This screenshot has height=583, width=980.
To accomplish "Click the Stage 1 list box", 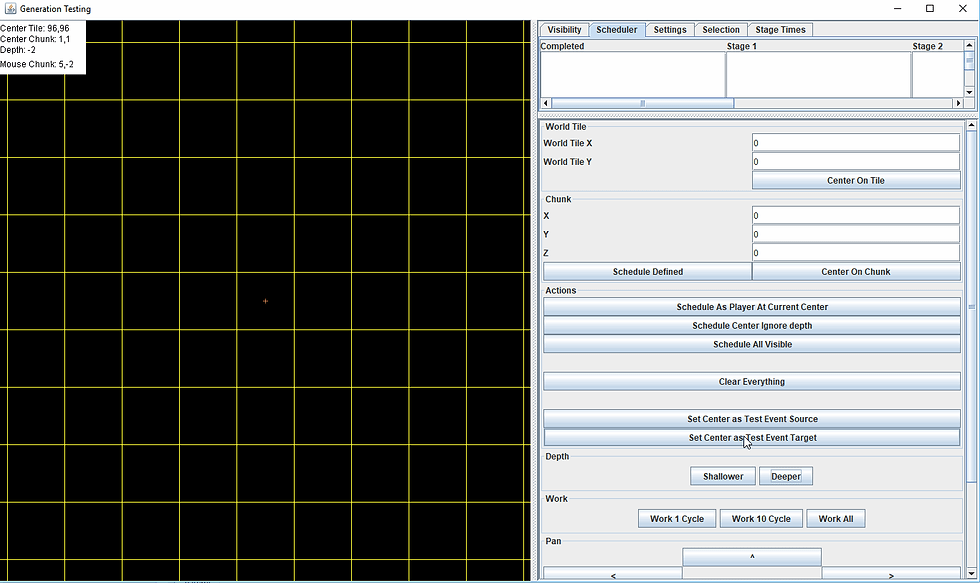I will 818,74.
